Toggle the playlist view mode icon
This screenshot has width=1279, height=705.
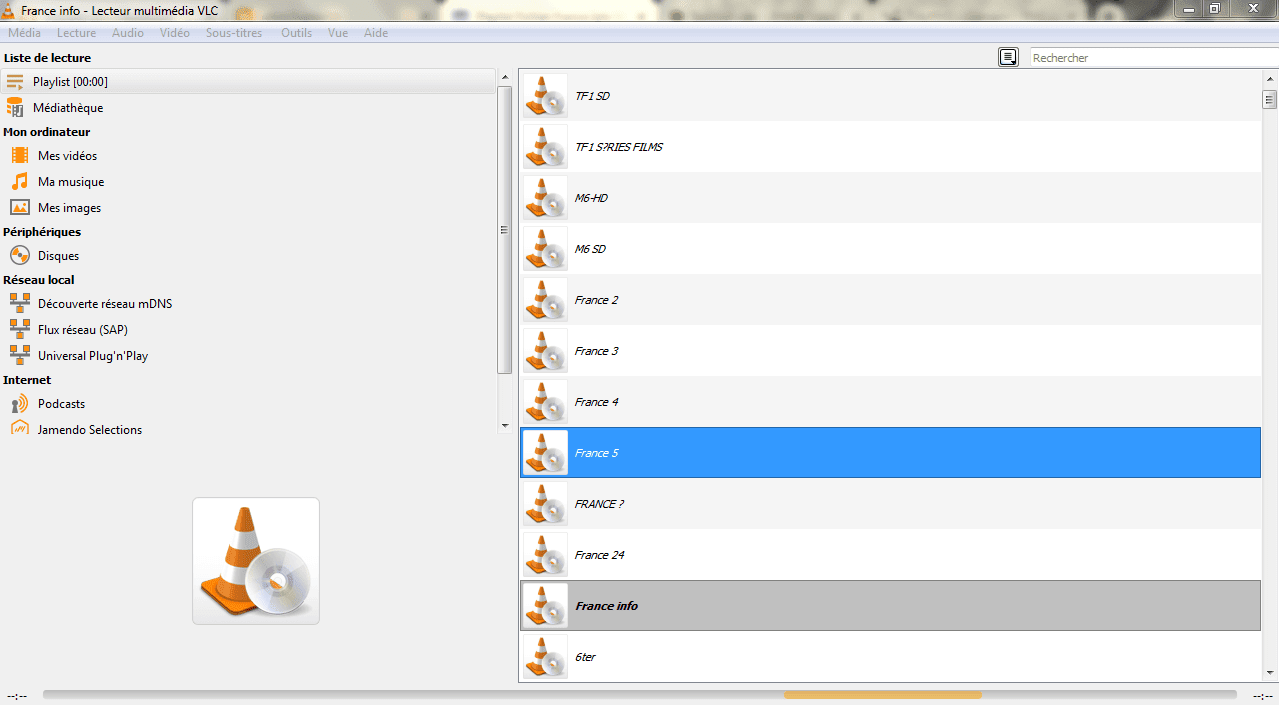click(x=1008, y=57)
